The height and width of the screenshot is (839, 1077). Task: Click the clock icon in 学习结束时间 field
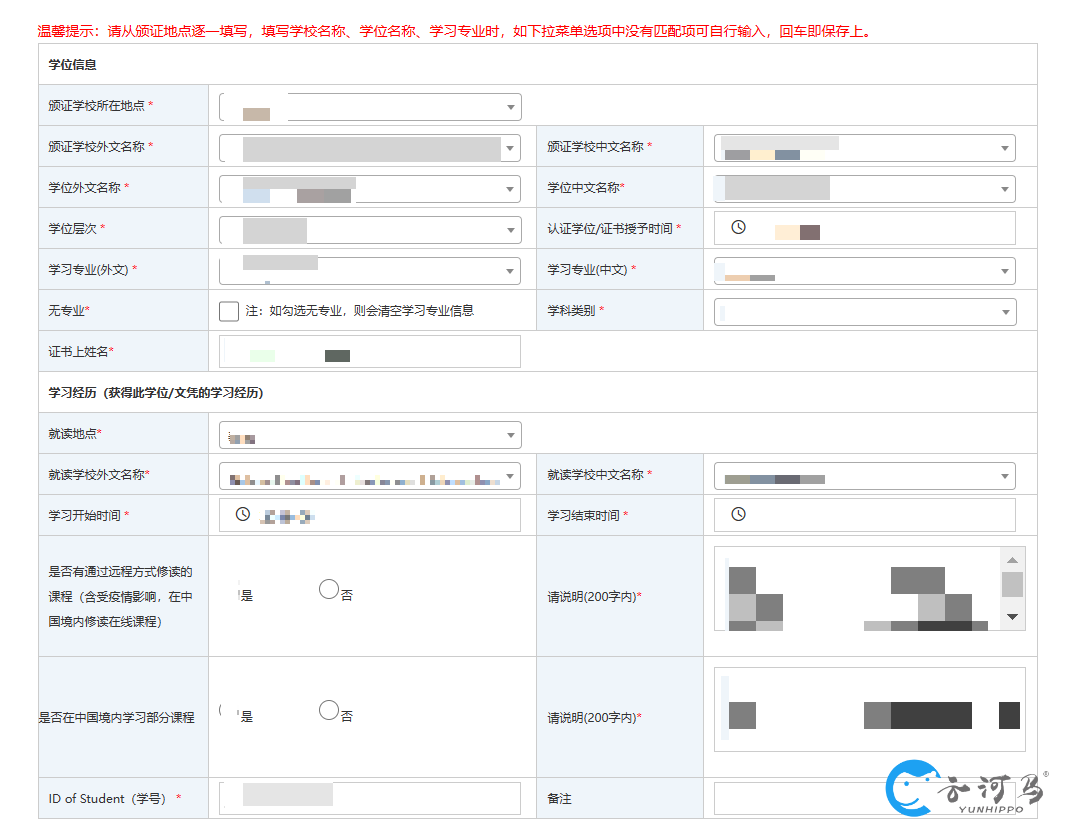738,515
